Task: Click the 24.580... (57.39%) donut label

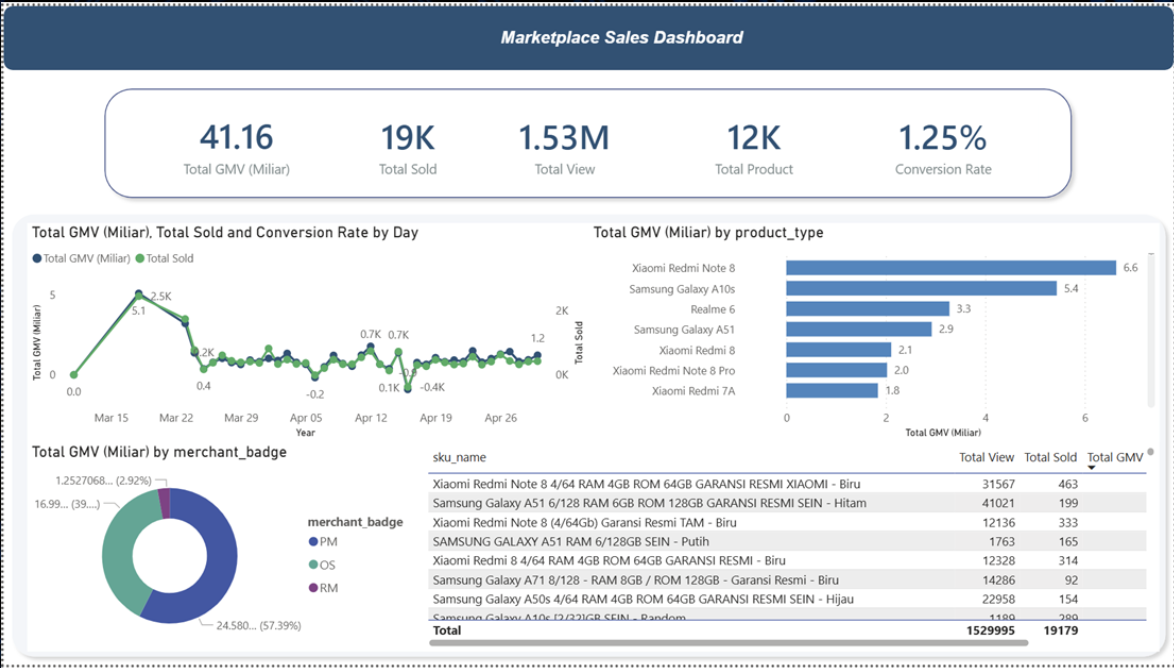Action: click(258, 625)
